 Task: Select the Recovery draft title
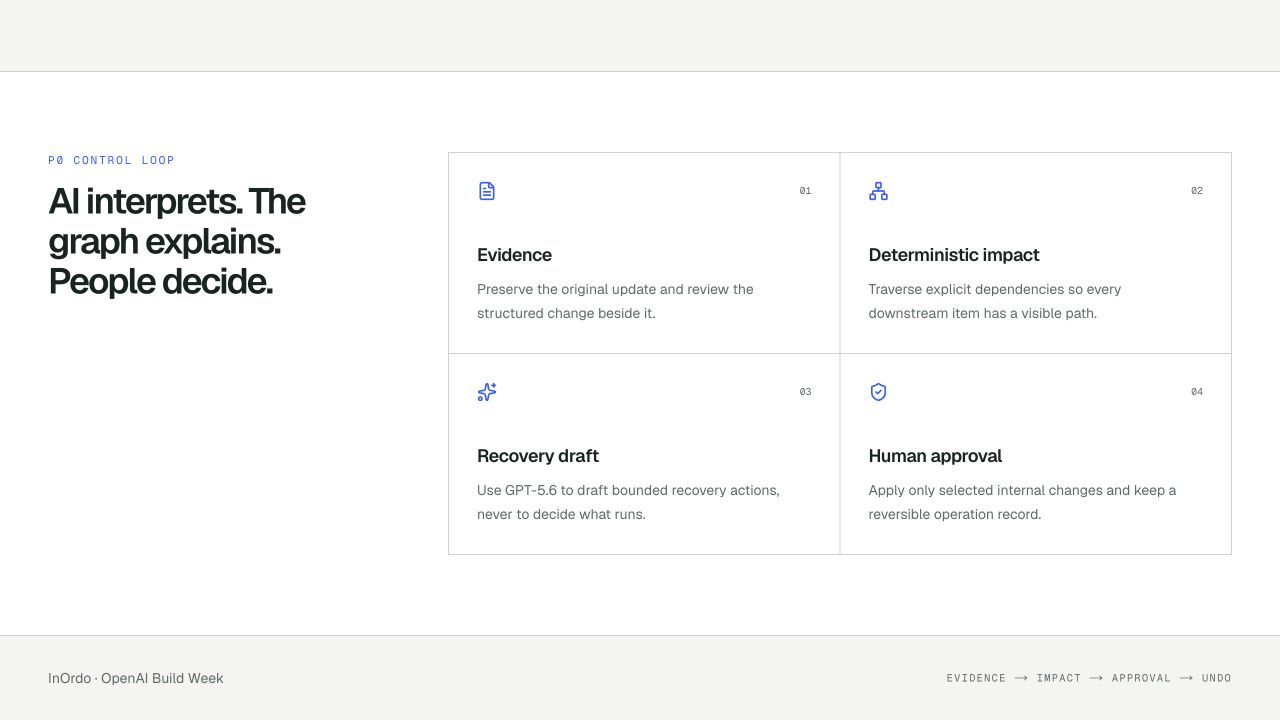(538, 456)
